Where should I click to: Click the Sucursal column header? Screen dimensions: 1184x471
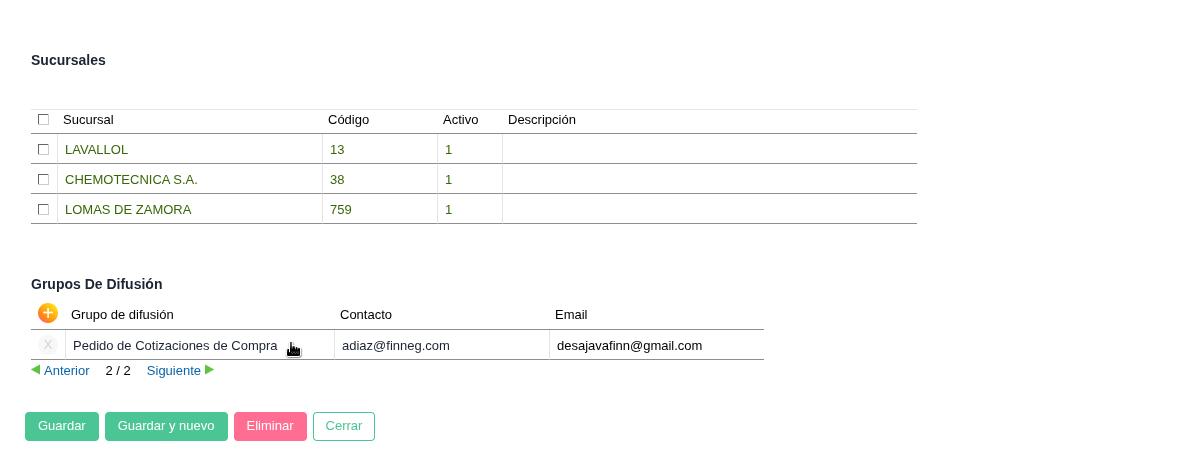coord(88,120)
